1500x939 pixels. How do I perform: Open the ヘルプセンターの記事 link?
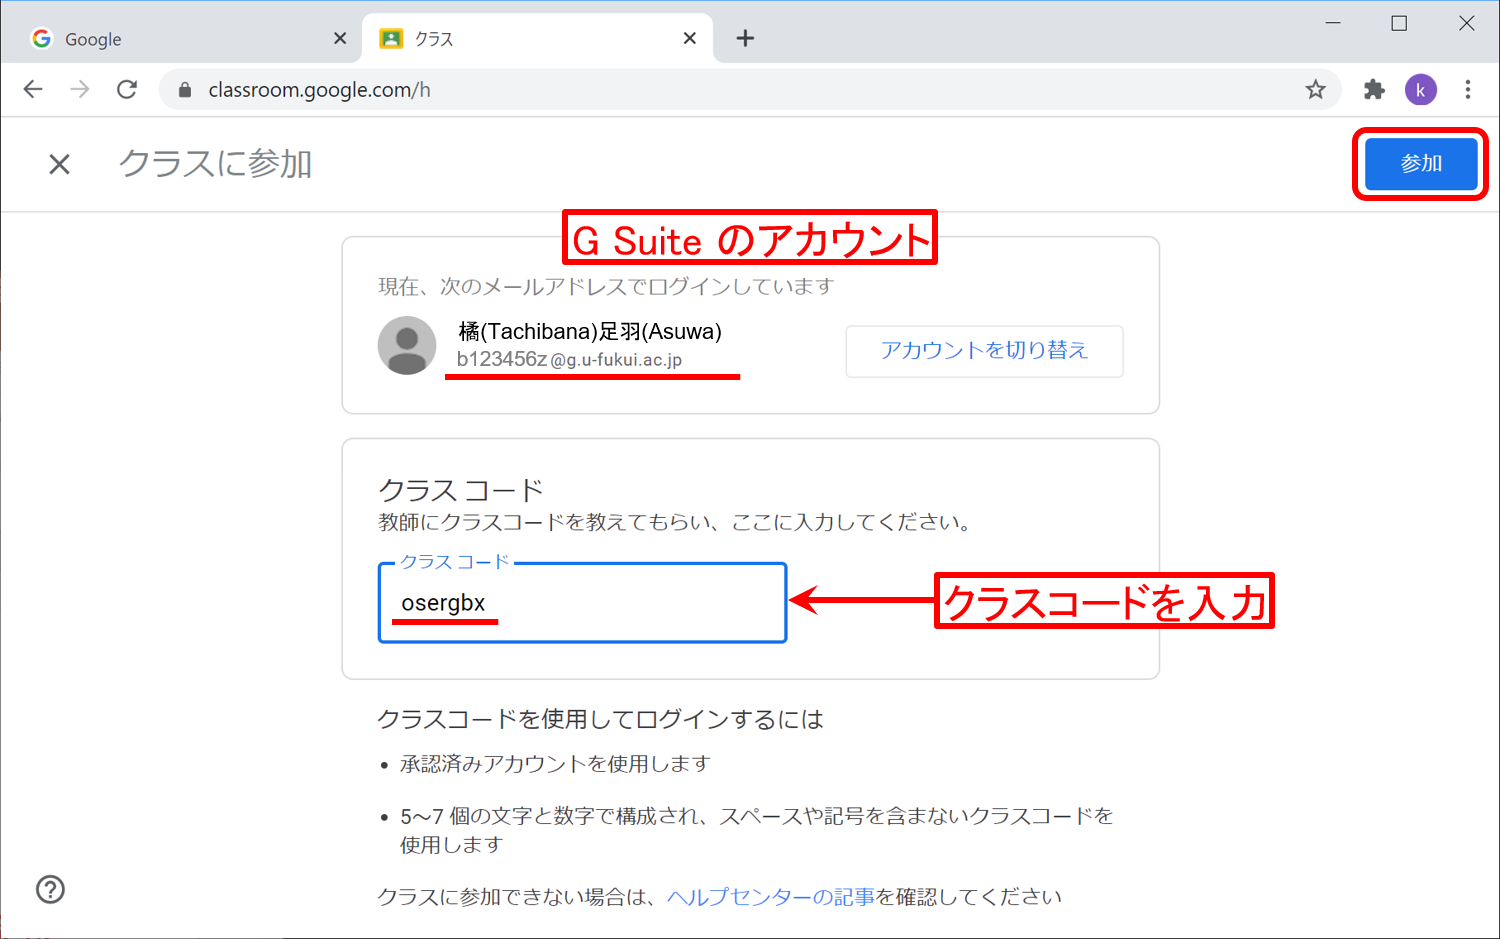point(770,897)
